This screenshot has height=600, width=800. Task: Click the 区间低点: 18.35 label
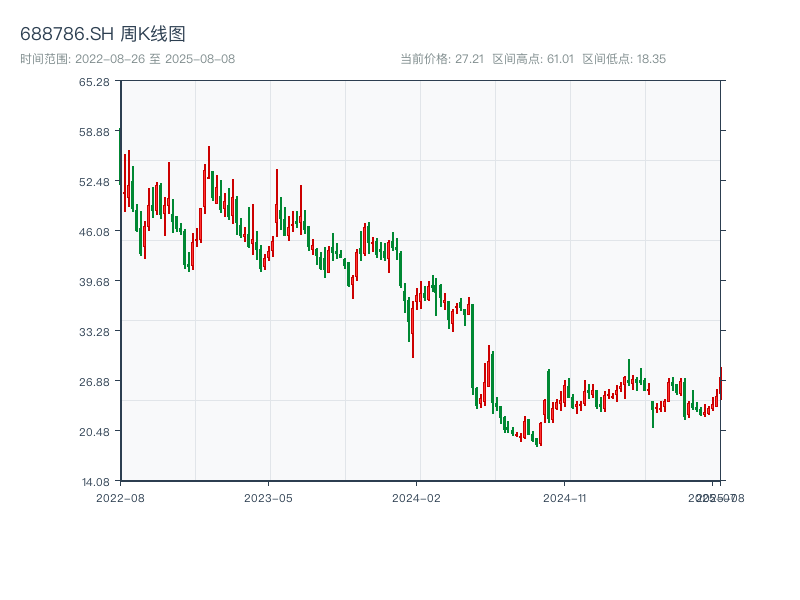(624, 59)
